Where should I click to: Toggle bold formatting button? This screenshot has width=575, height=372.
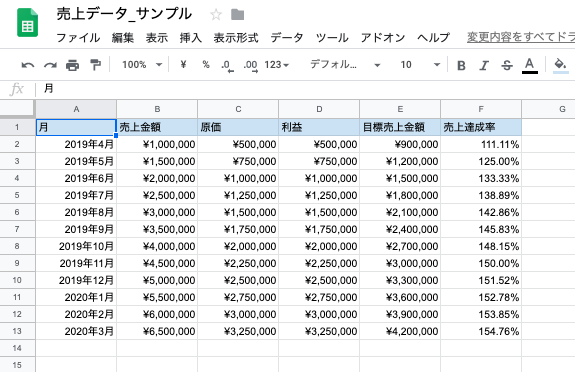point(461,66)
